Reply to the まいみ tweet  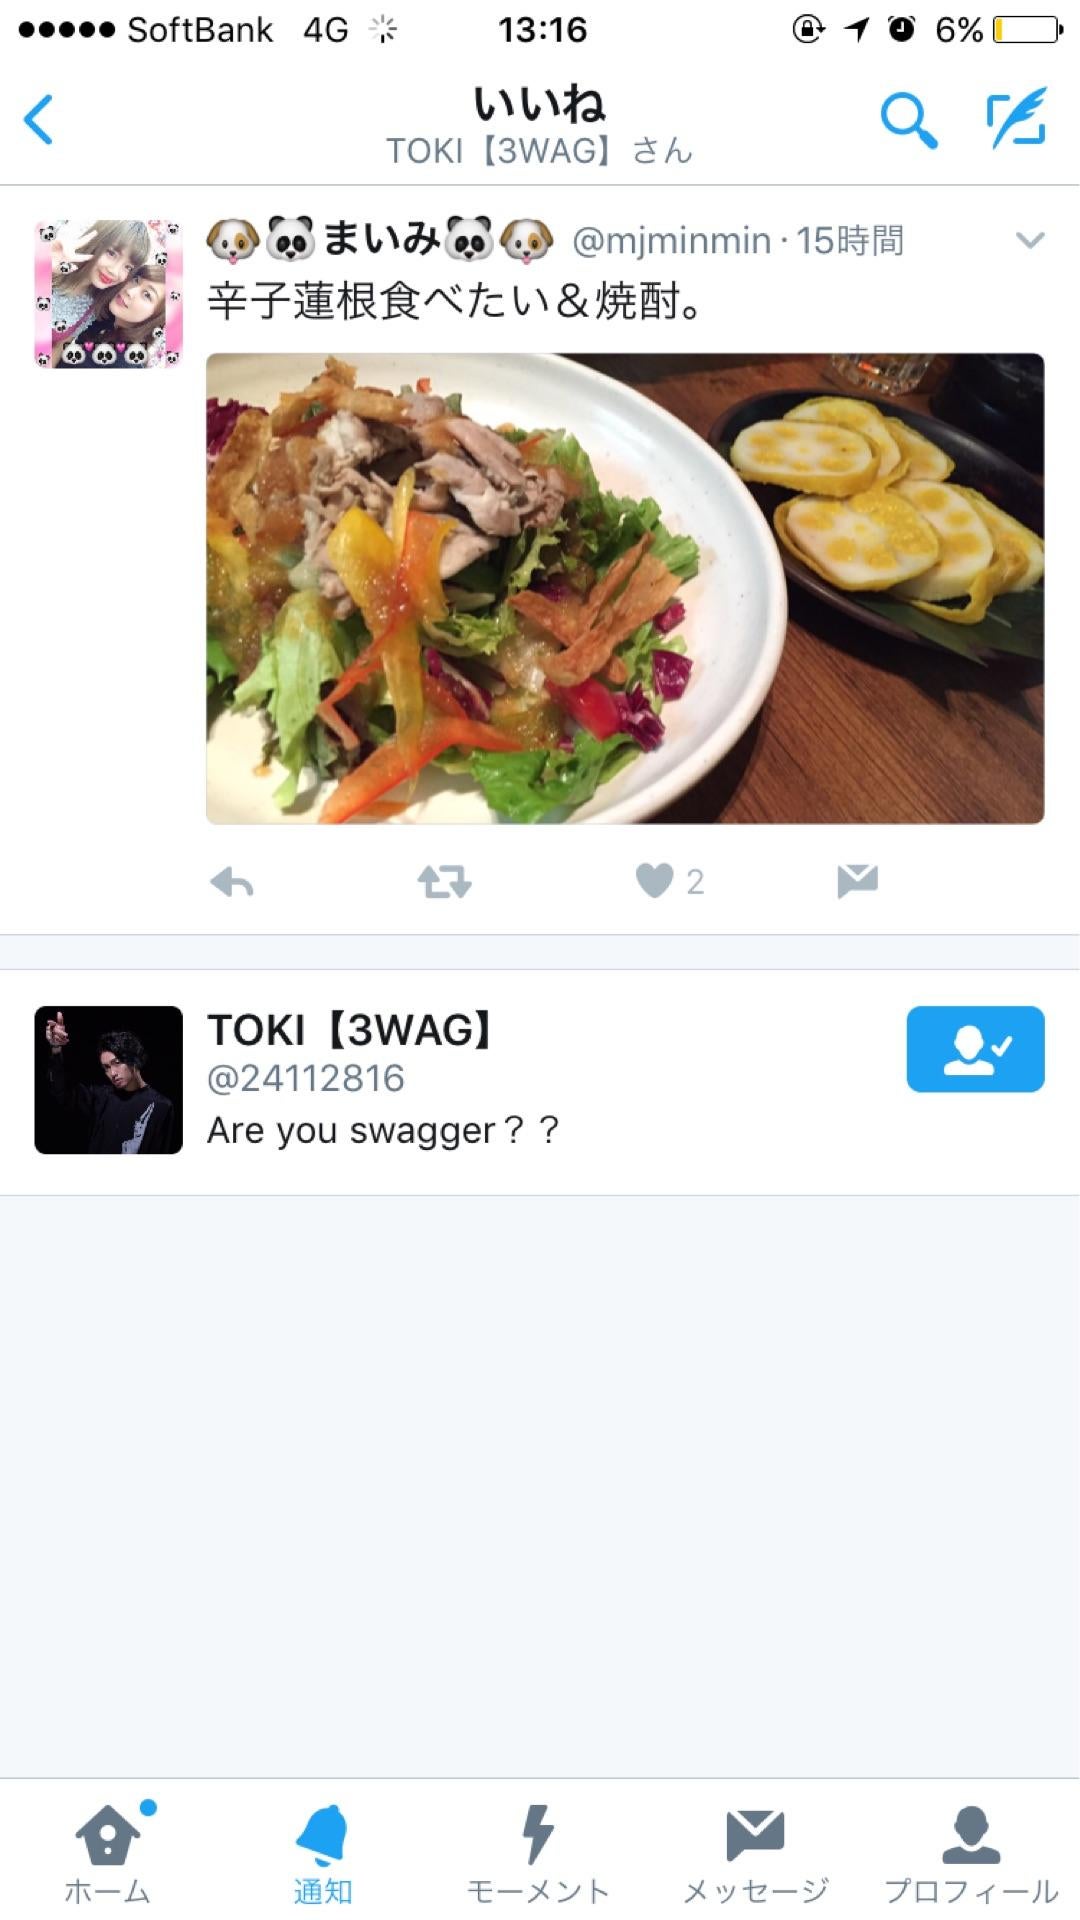coord(232,882)
